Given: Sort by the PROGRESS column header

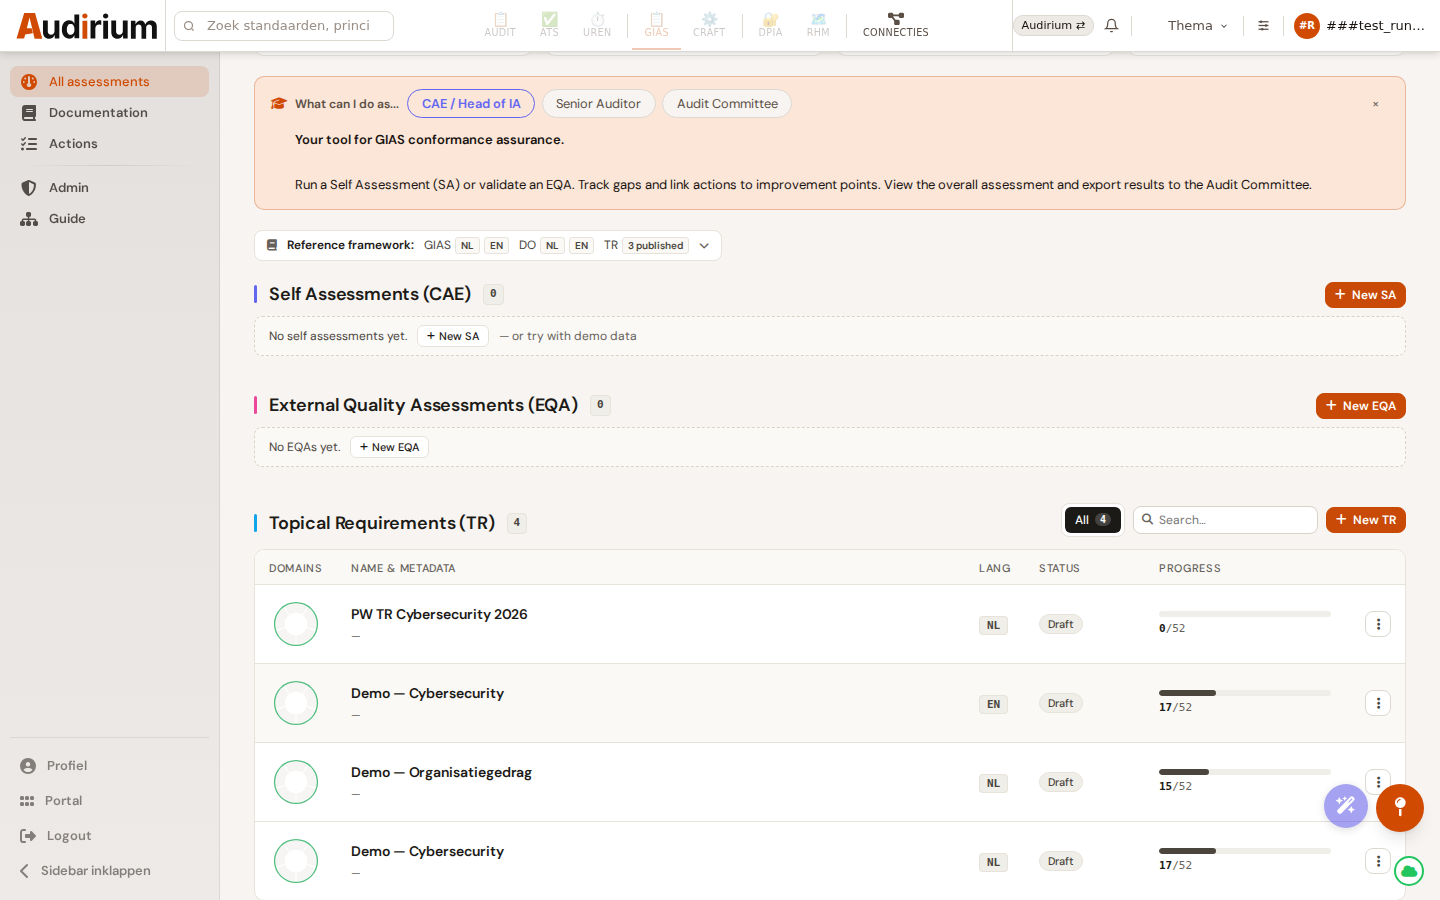Looking at the screenshot, I should point(1189,568).
